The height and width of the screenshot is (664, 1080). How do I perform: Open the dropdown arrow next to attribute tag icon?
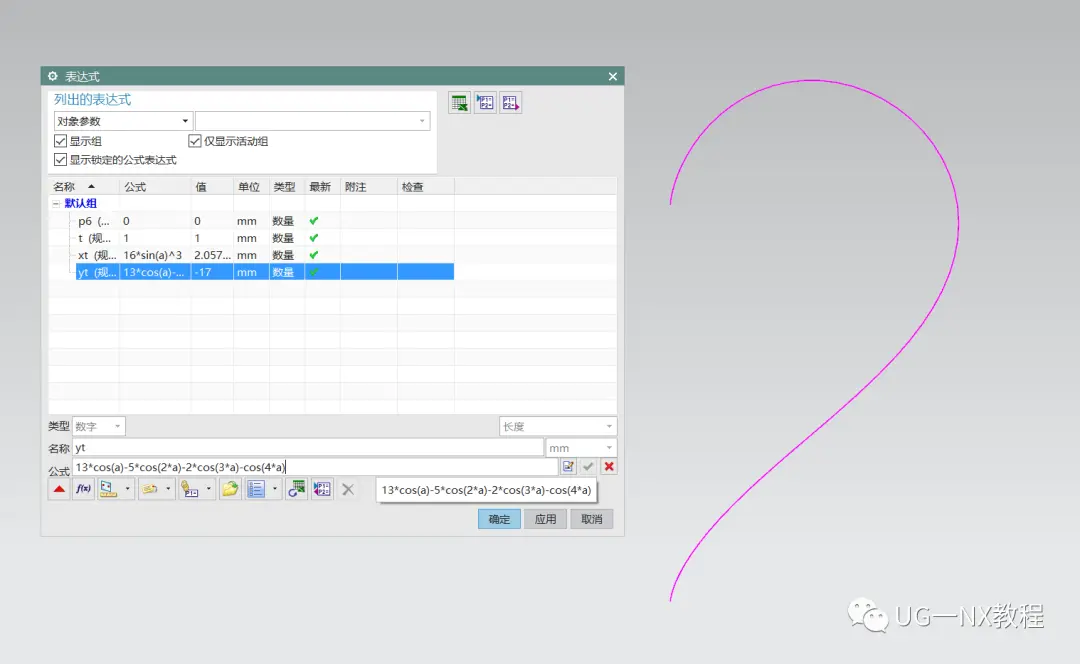pyautogui.click(x=168, y=490)
